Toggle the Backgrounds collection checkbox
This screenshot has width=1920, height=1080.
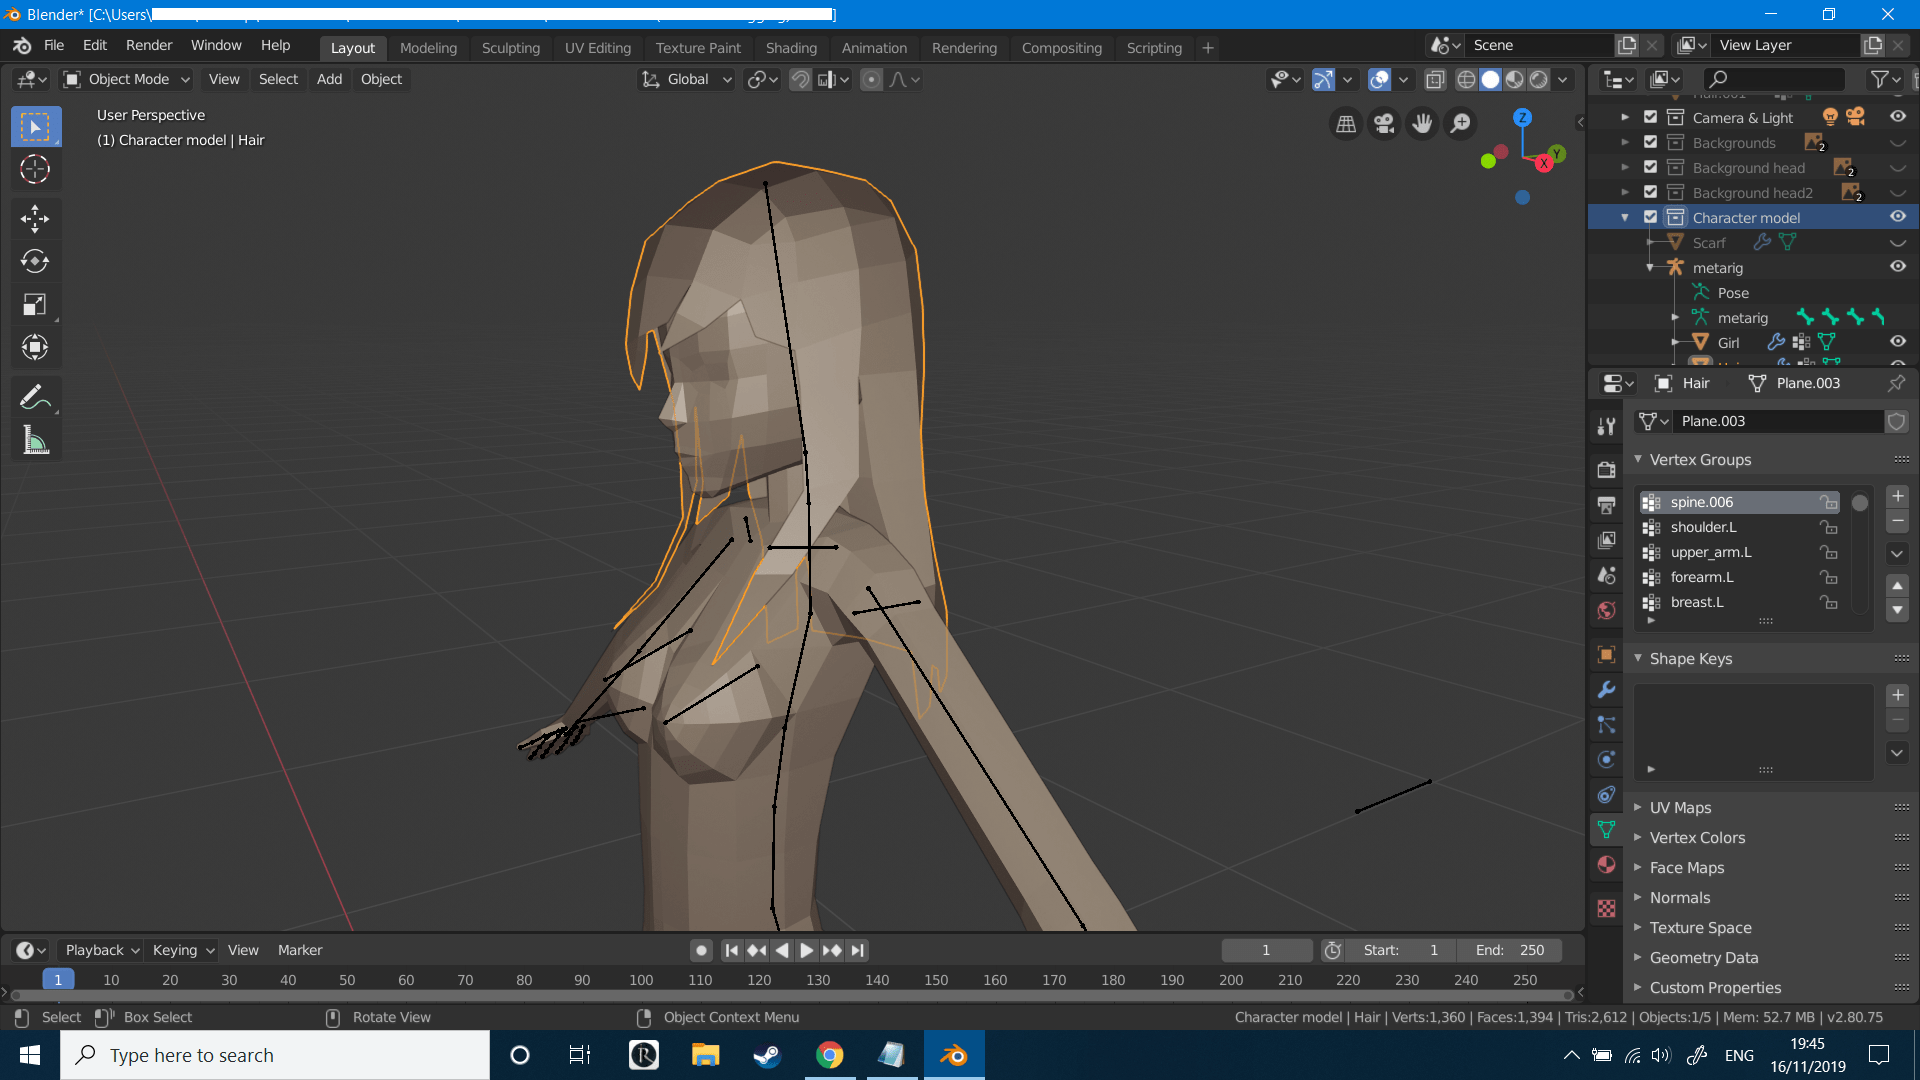coord(1651,142)
